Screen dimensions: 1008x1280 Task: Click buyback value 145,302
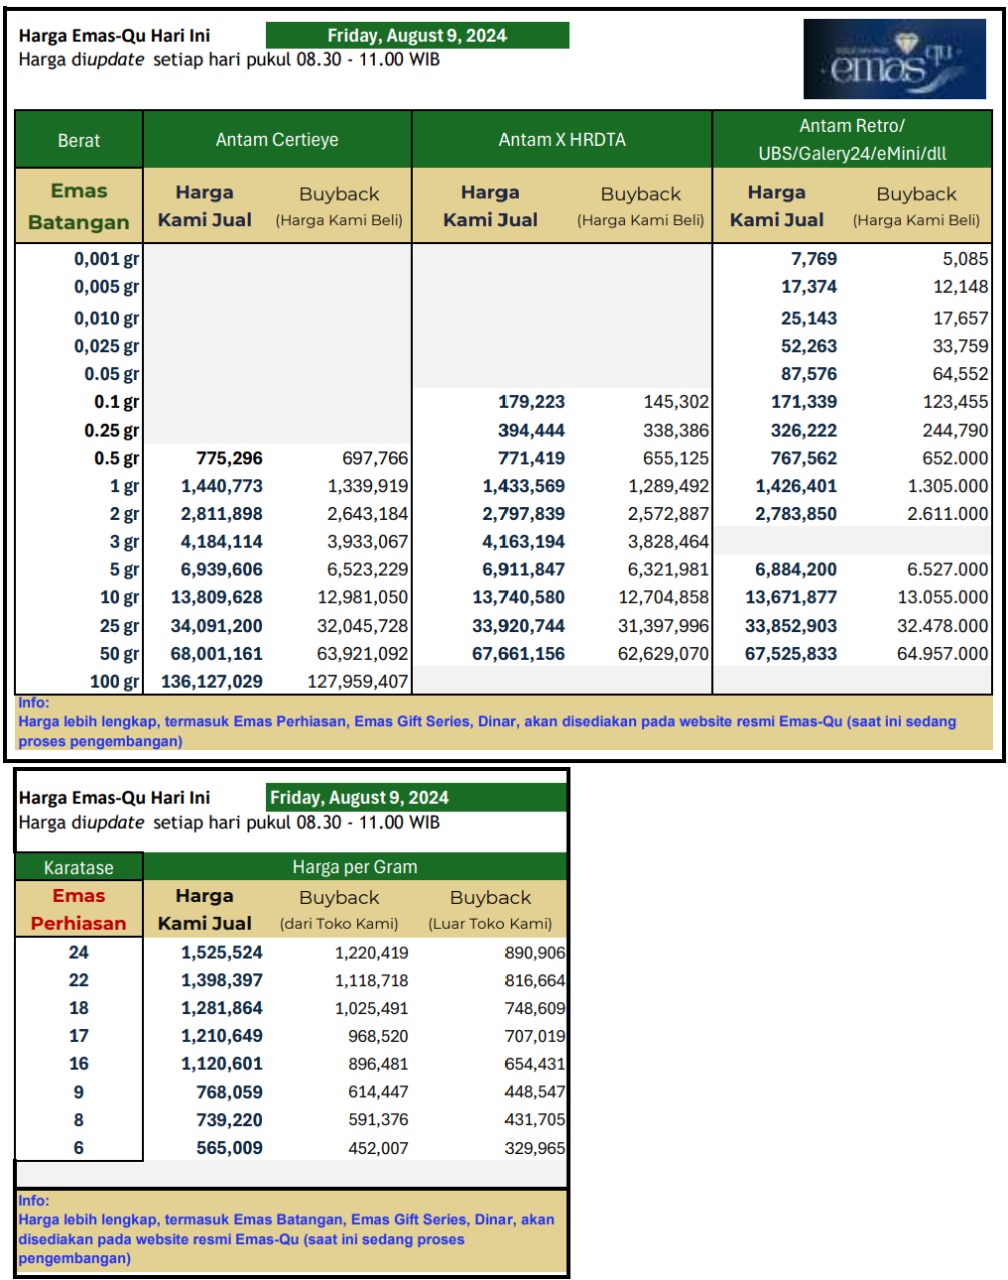point(676,402)
